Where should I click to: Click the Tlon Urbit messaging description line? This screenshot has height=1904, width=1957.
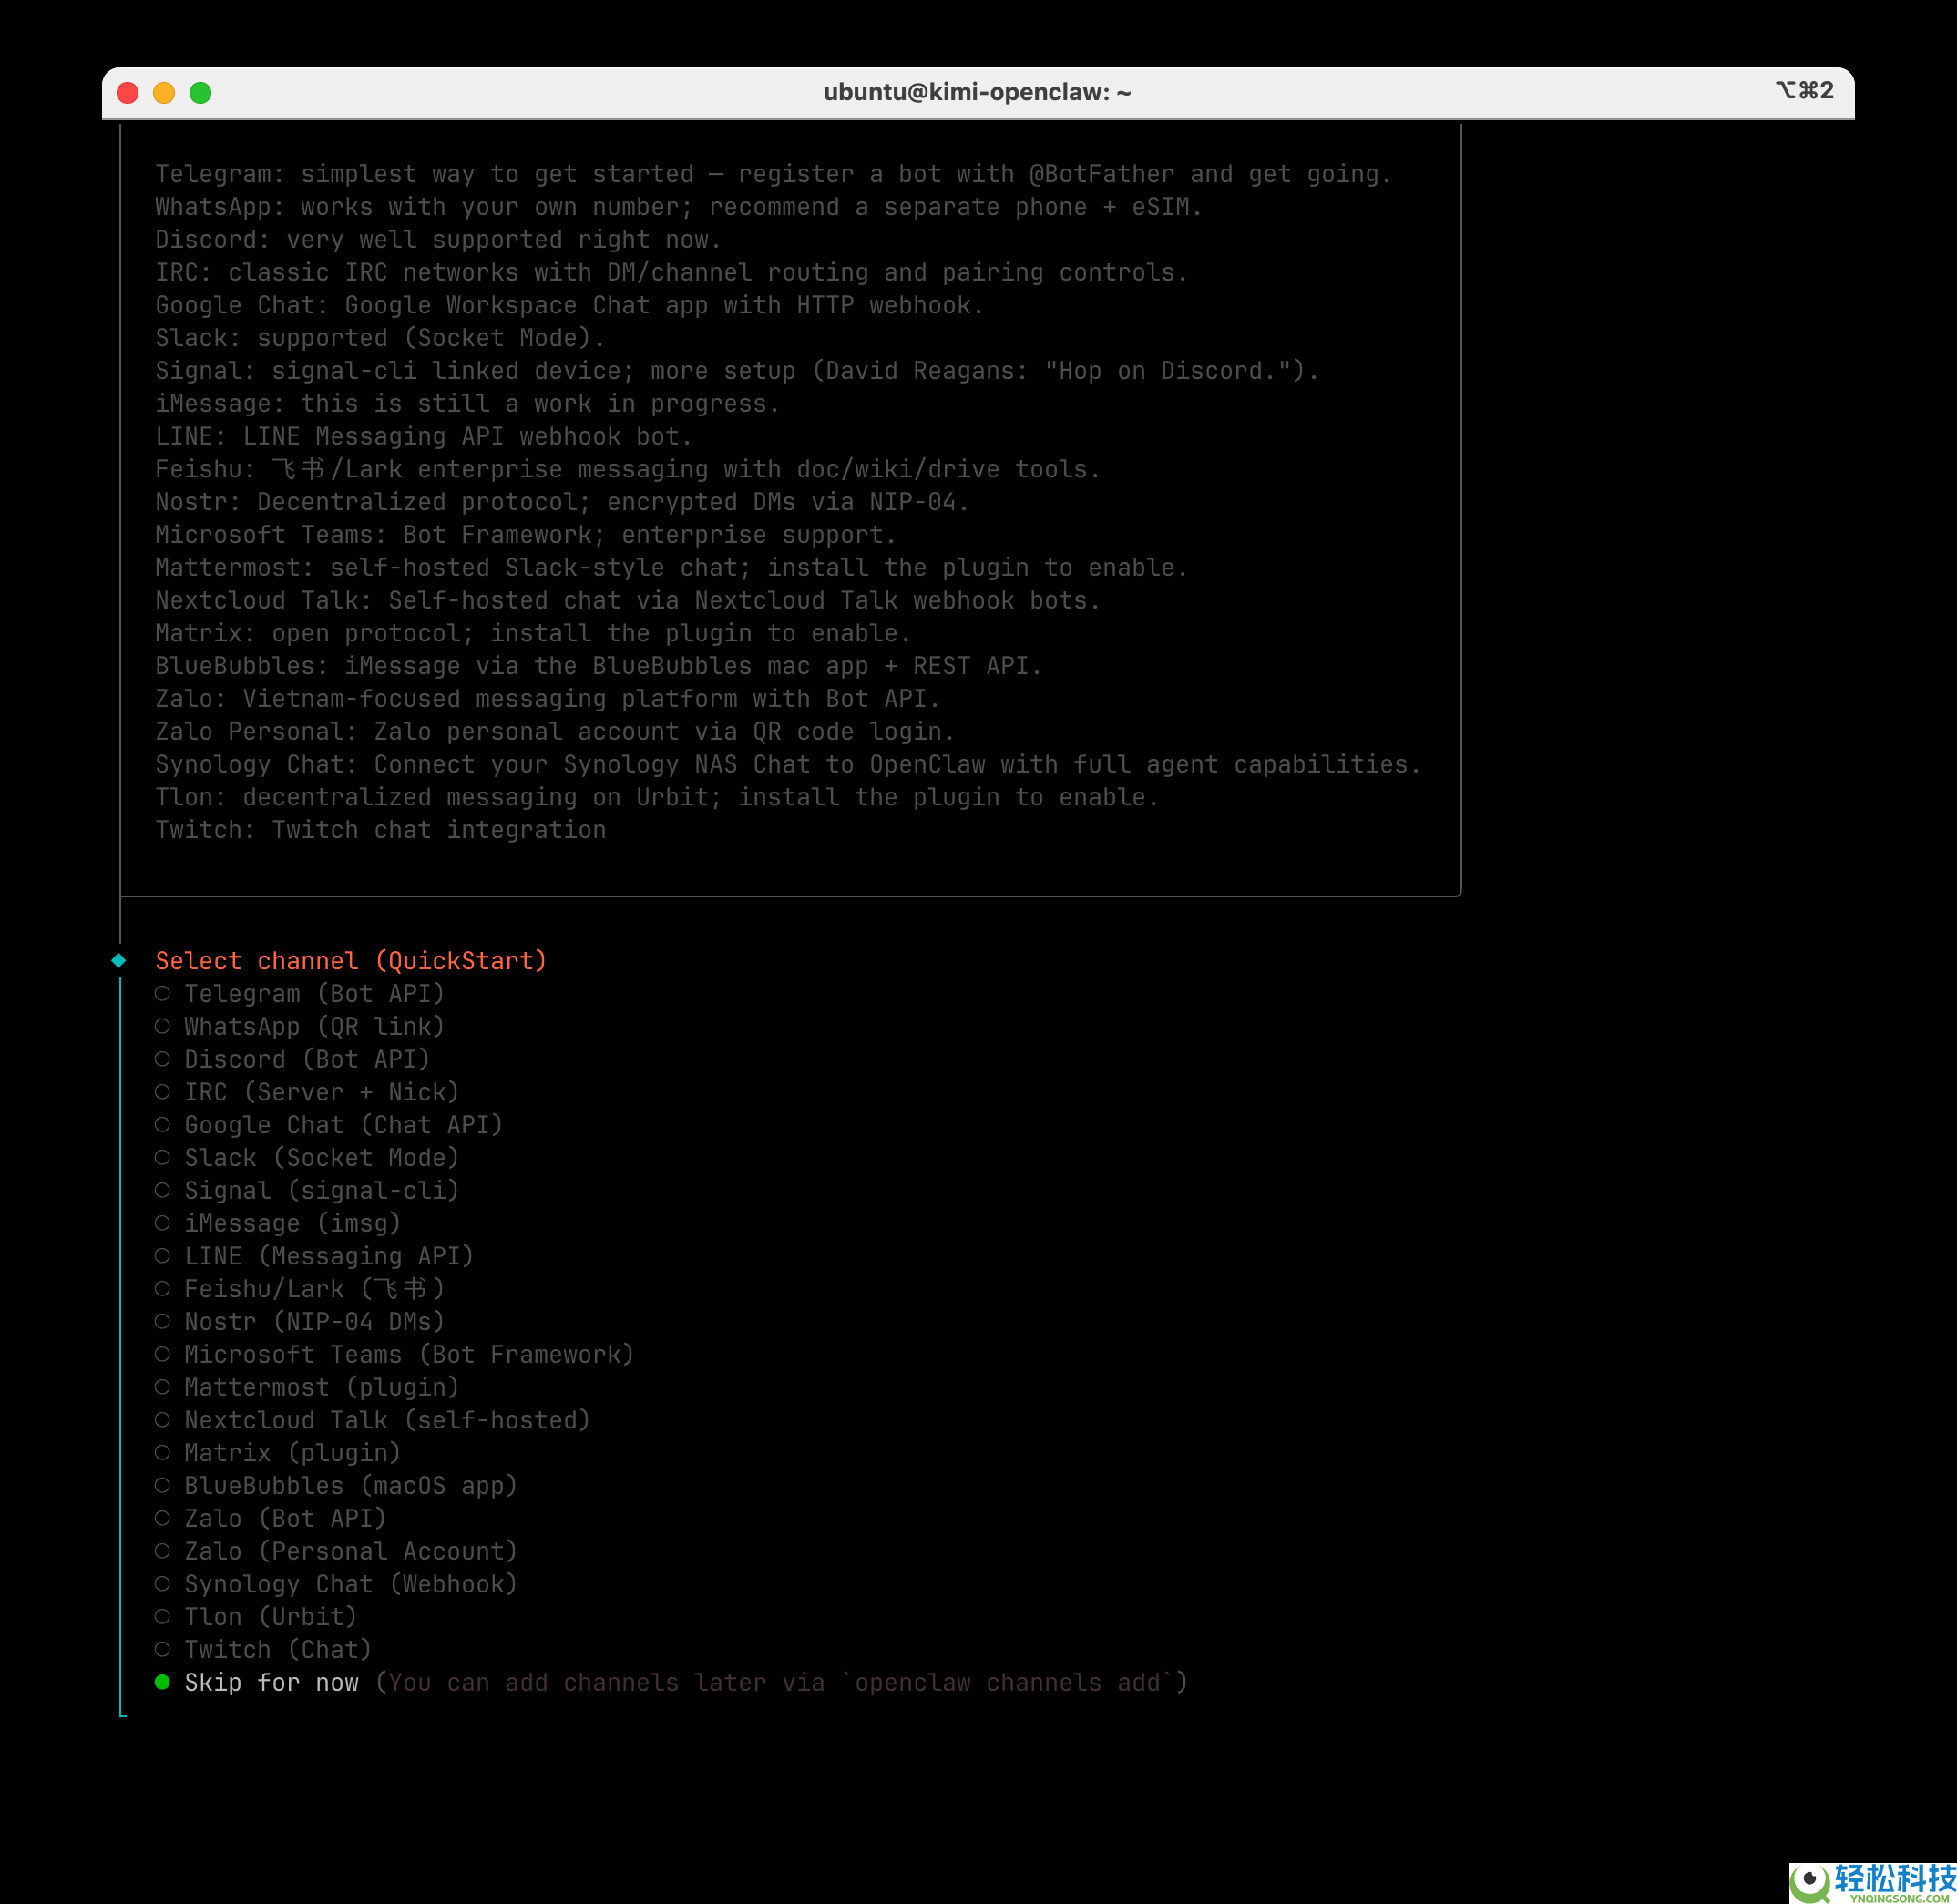(x=657, y=797)
